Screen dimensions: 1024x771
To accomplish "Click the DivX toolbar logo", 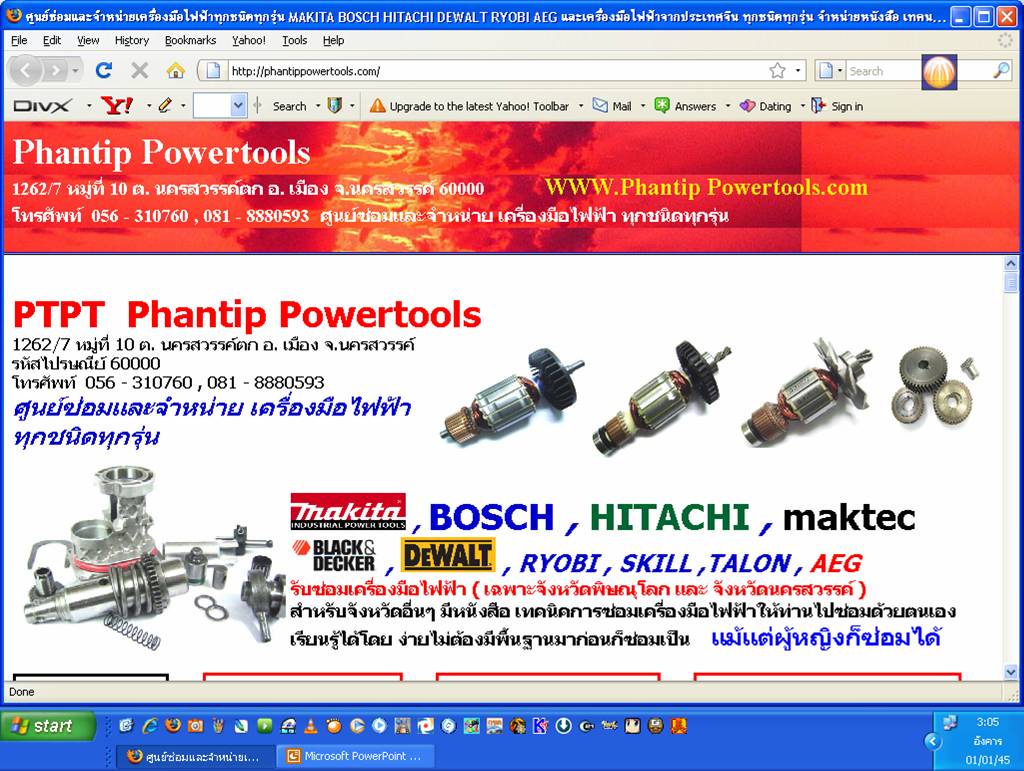I will tap(41, 106).
